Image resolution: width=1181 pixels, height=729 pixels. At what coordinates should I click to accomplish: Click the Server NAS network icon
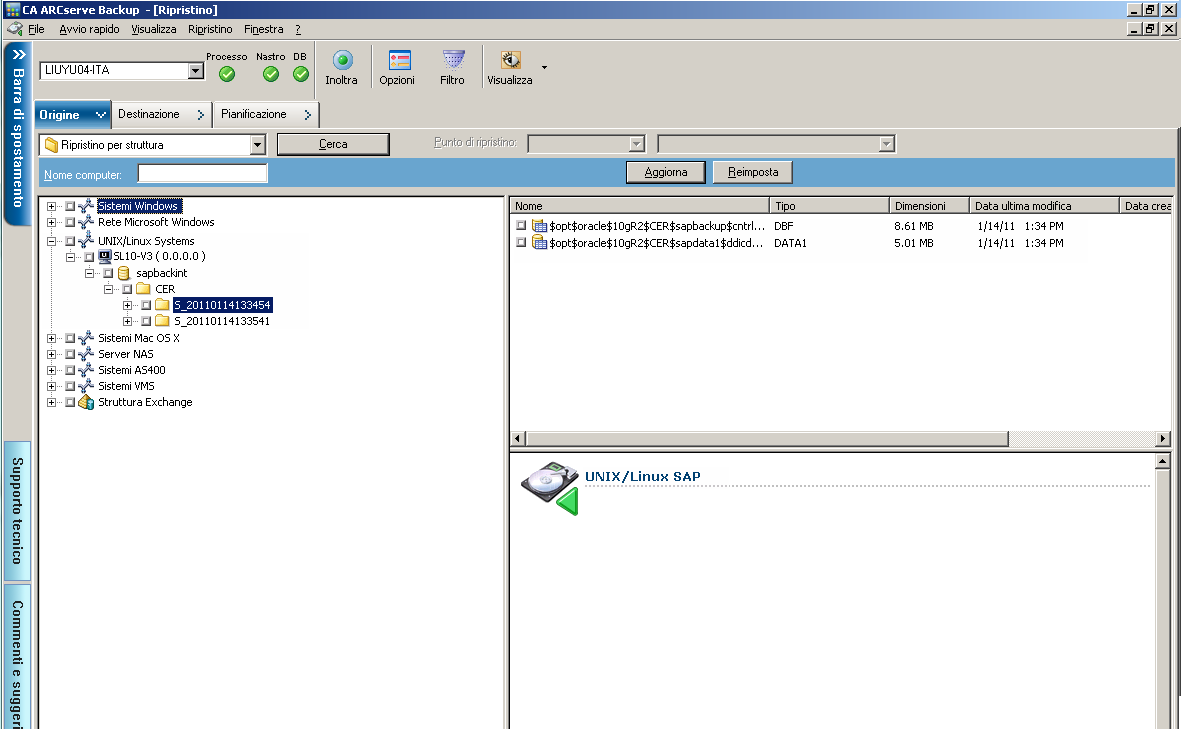86,354
